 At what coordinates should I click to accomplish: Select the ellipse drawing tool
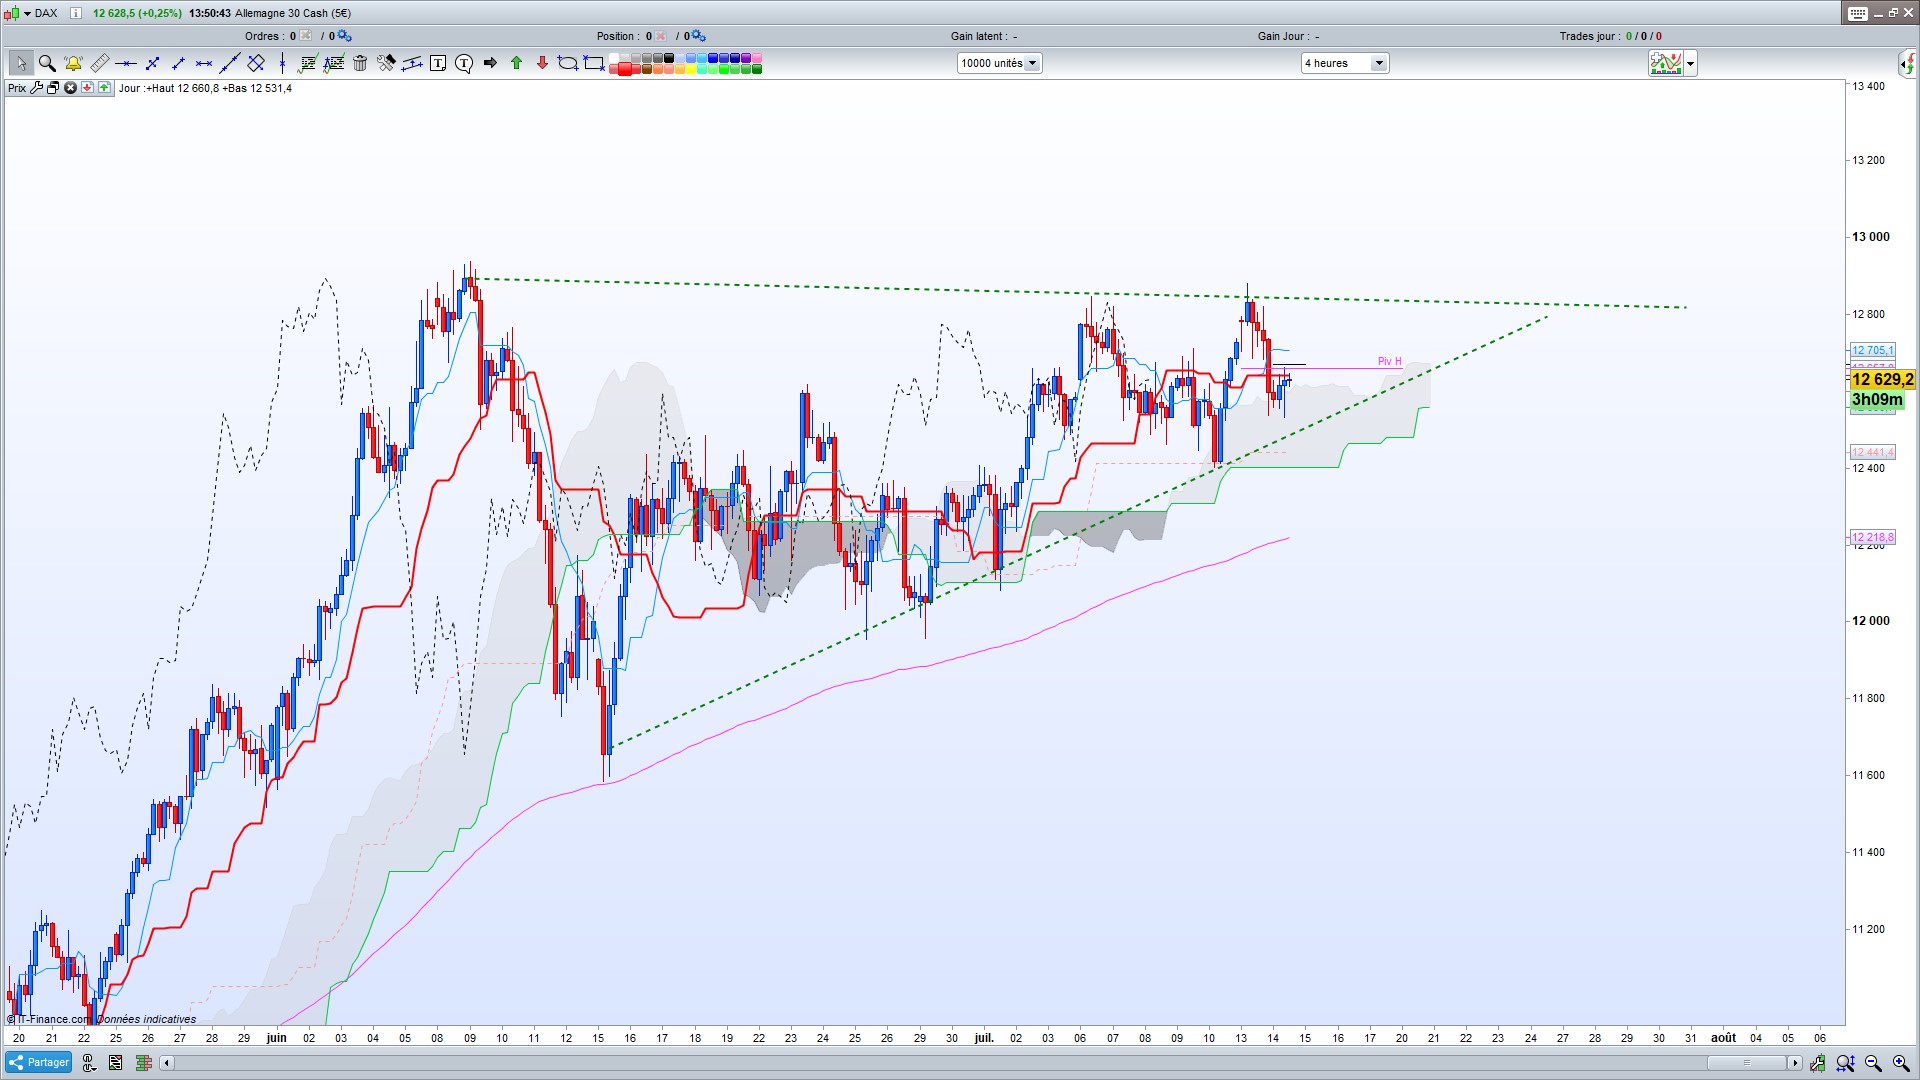click(x=567, y=63)
